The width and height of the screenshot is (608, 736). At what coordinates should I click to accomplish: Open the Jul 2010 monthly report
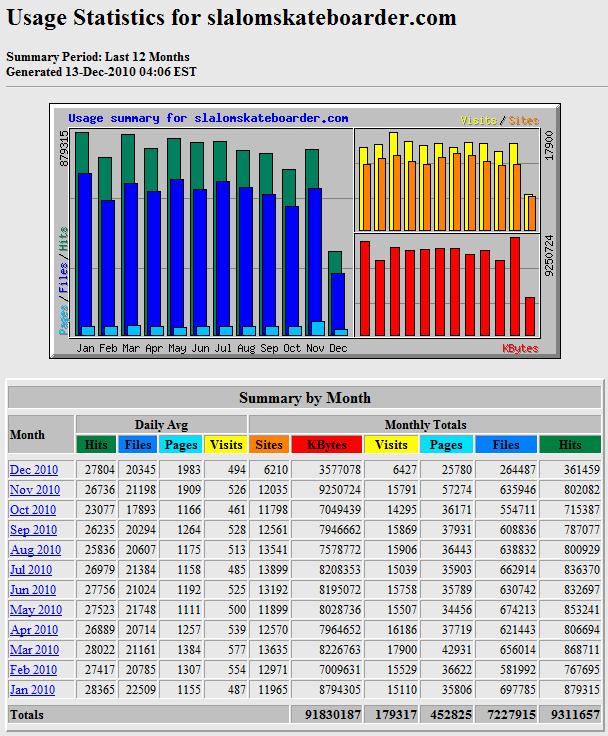point(32,570)
